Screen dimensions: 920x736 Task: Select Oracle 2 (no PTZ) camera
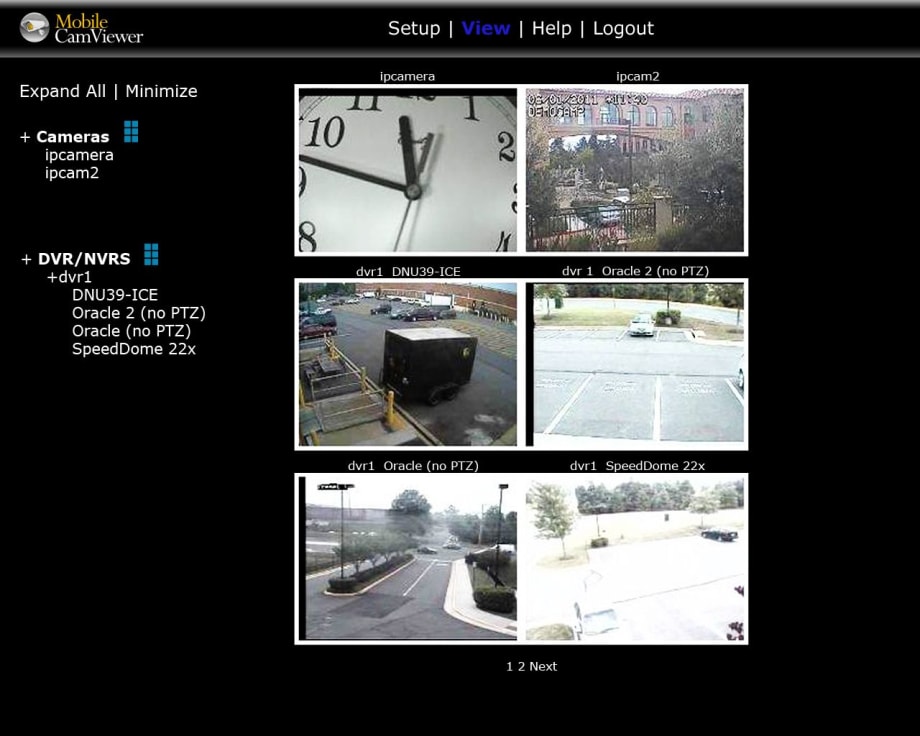point(138,312)
